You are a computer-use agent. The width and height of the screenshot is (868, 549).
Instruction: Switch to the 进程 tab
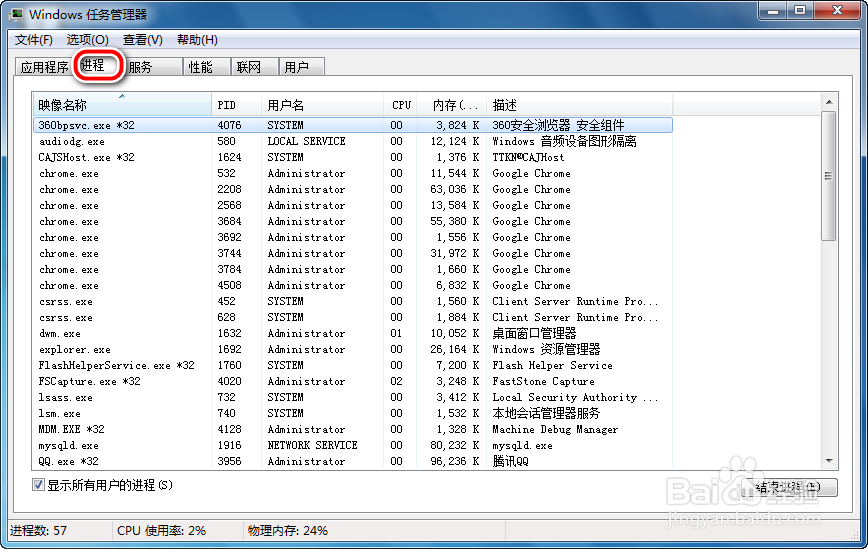tap(98, 65)
